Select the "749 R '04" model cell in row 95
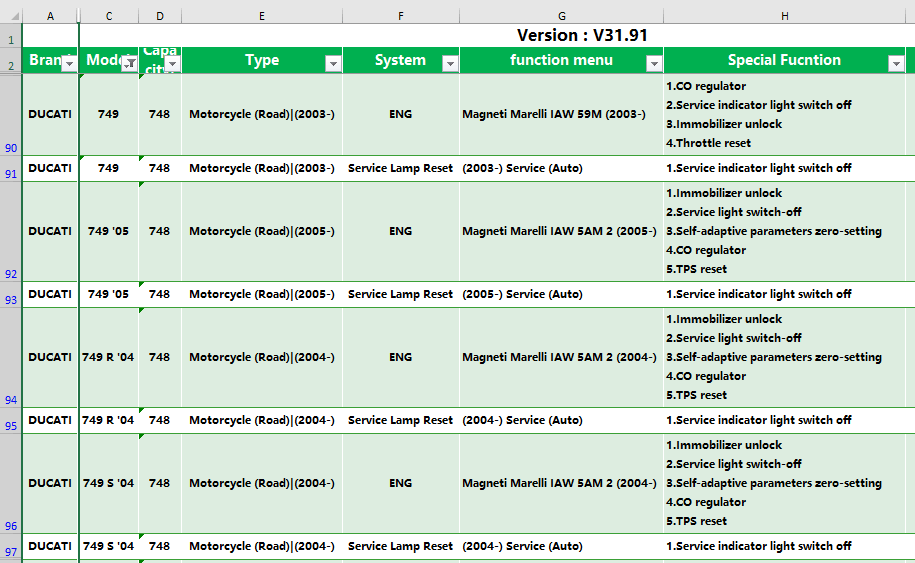Screen dimensions: 915x563 [x=109, y=421]
